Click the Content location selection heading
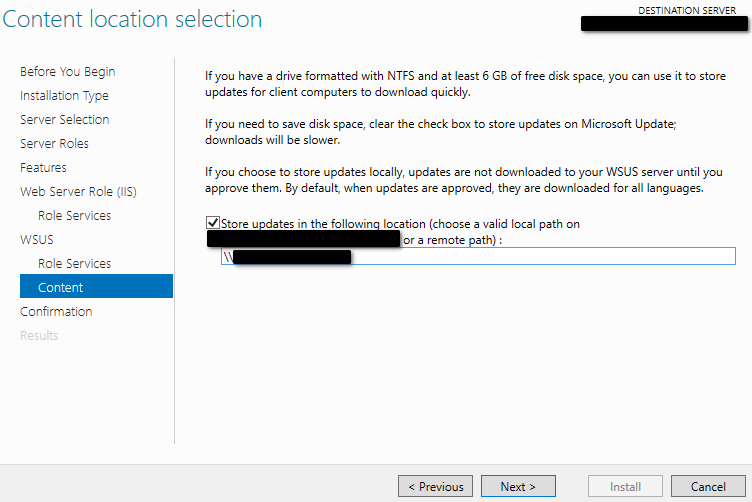Image resolution: width=752 pixels, height=502 pixels. 132,19
